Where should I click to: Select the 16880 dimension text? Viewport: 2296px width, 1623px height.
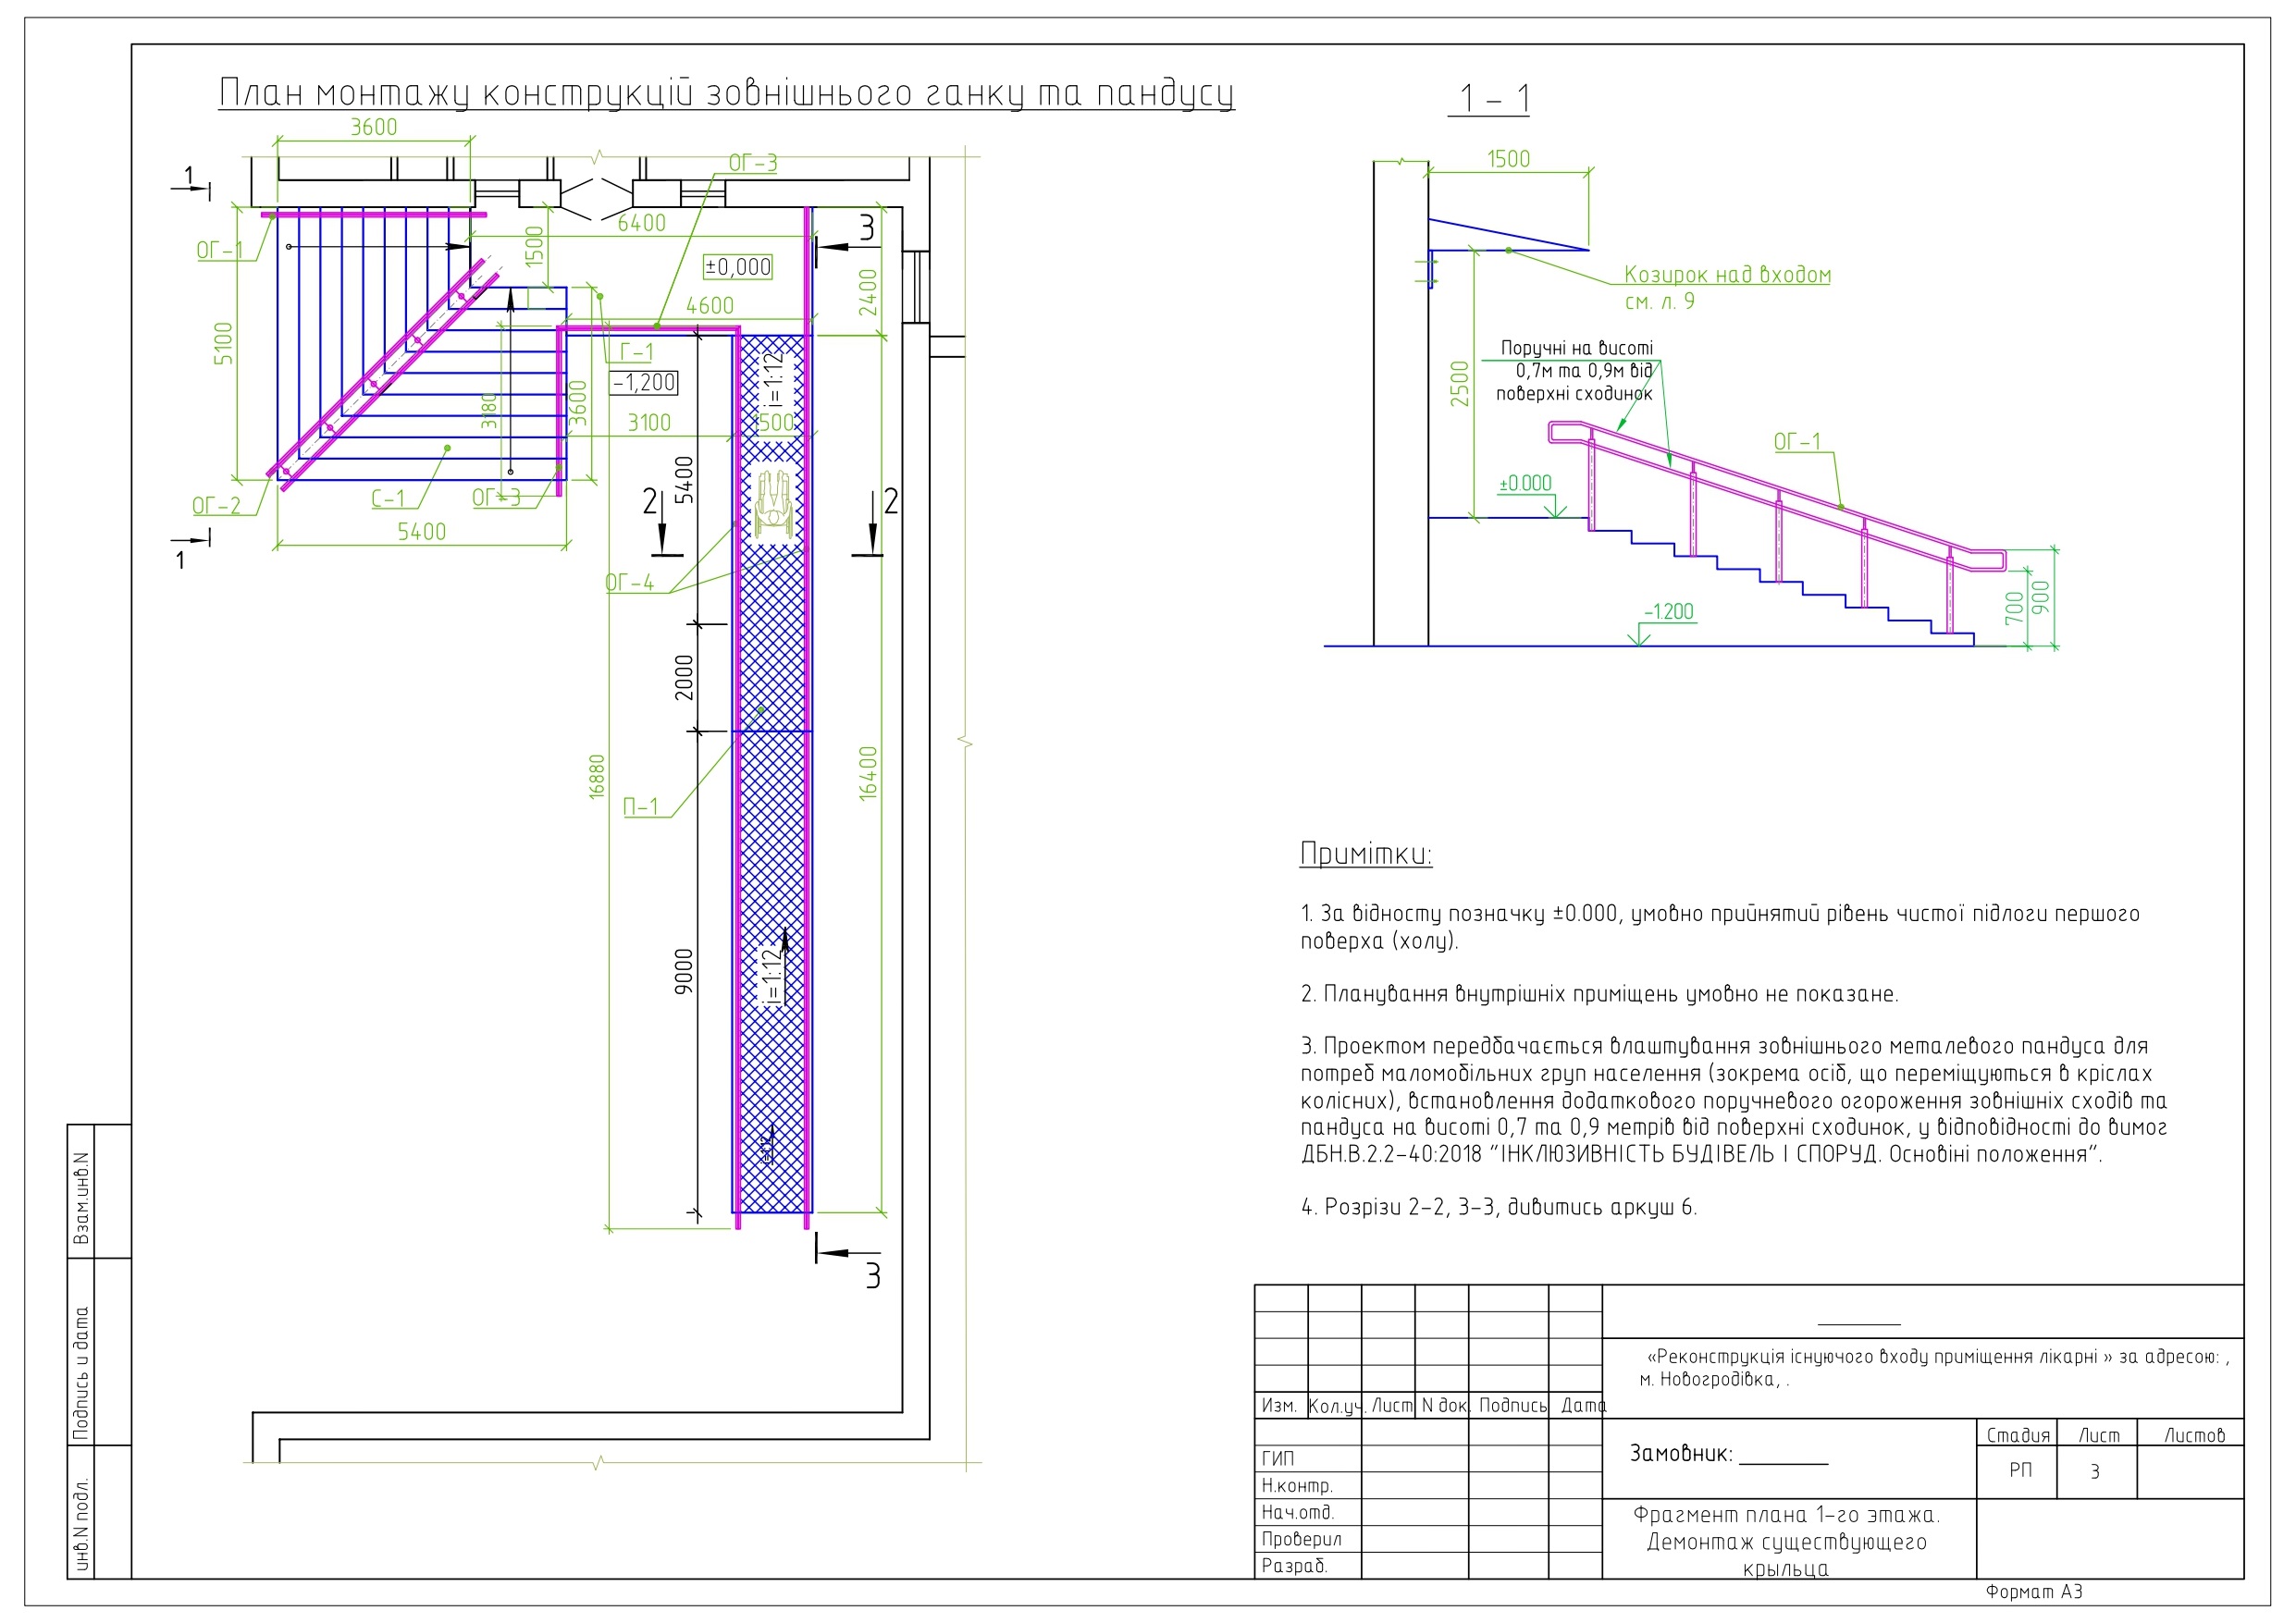(x=597, y=776)
